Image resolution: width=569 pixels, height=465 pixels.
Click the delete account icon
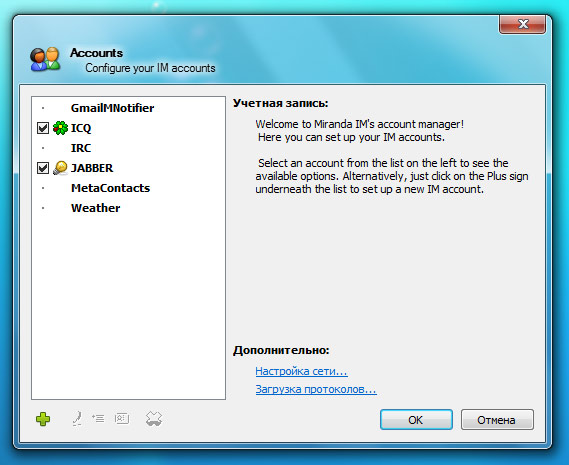point(154,419)
